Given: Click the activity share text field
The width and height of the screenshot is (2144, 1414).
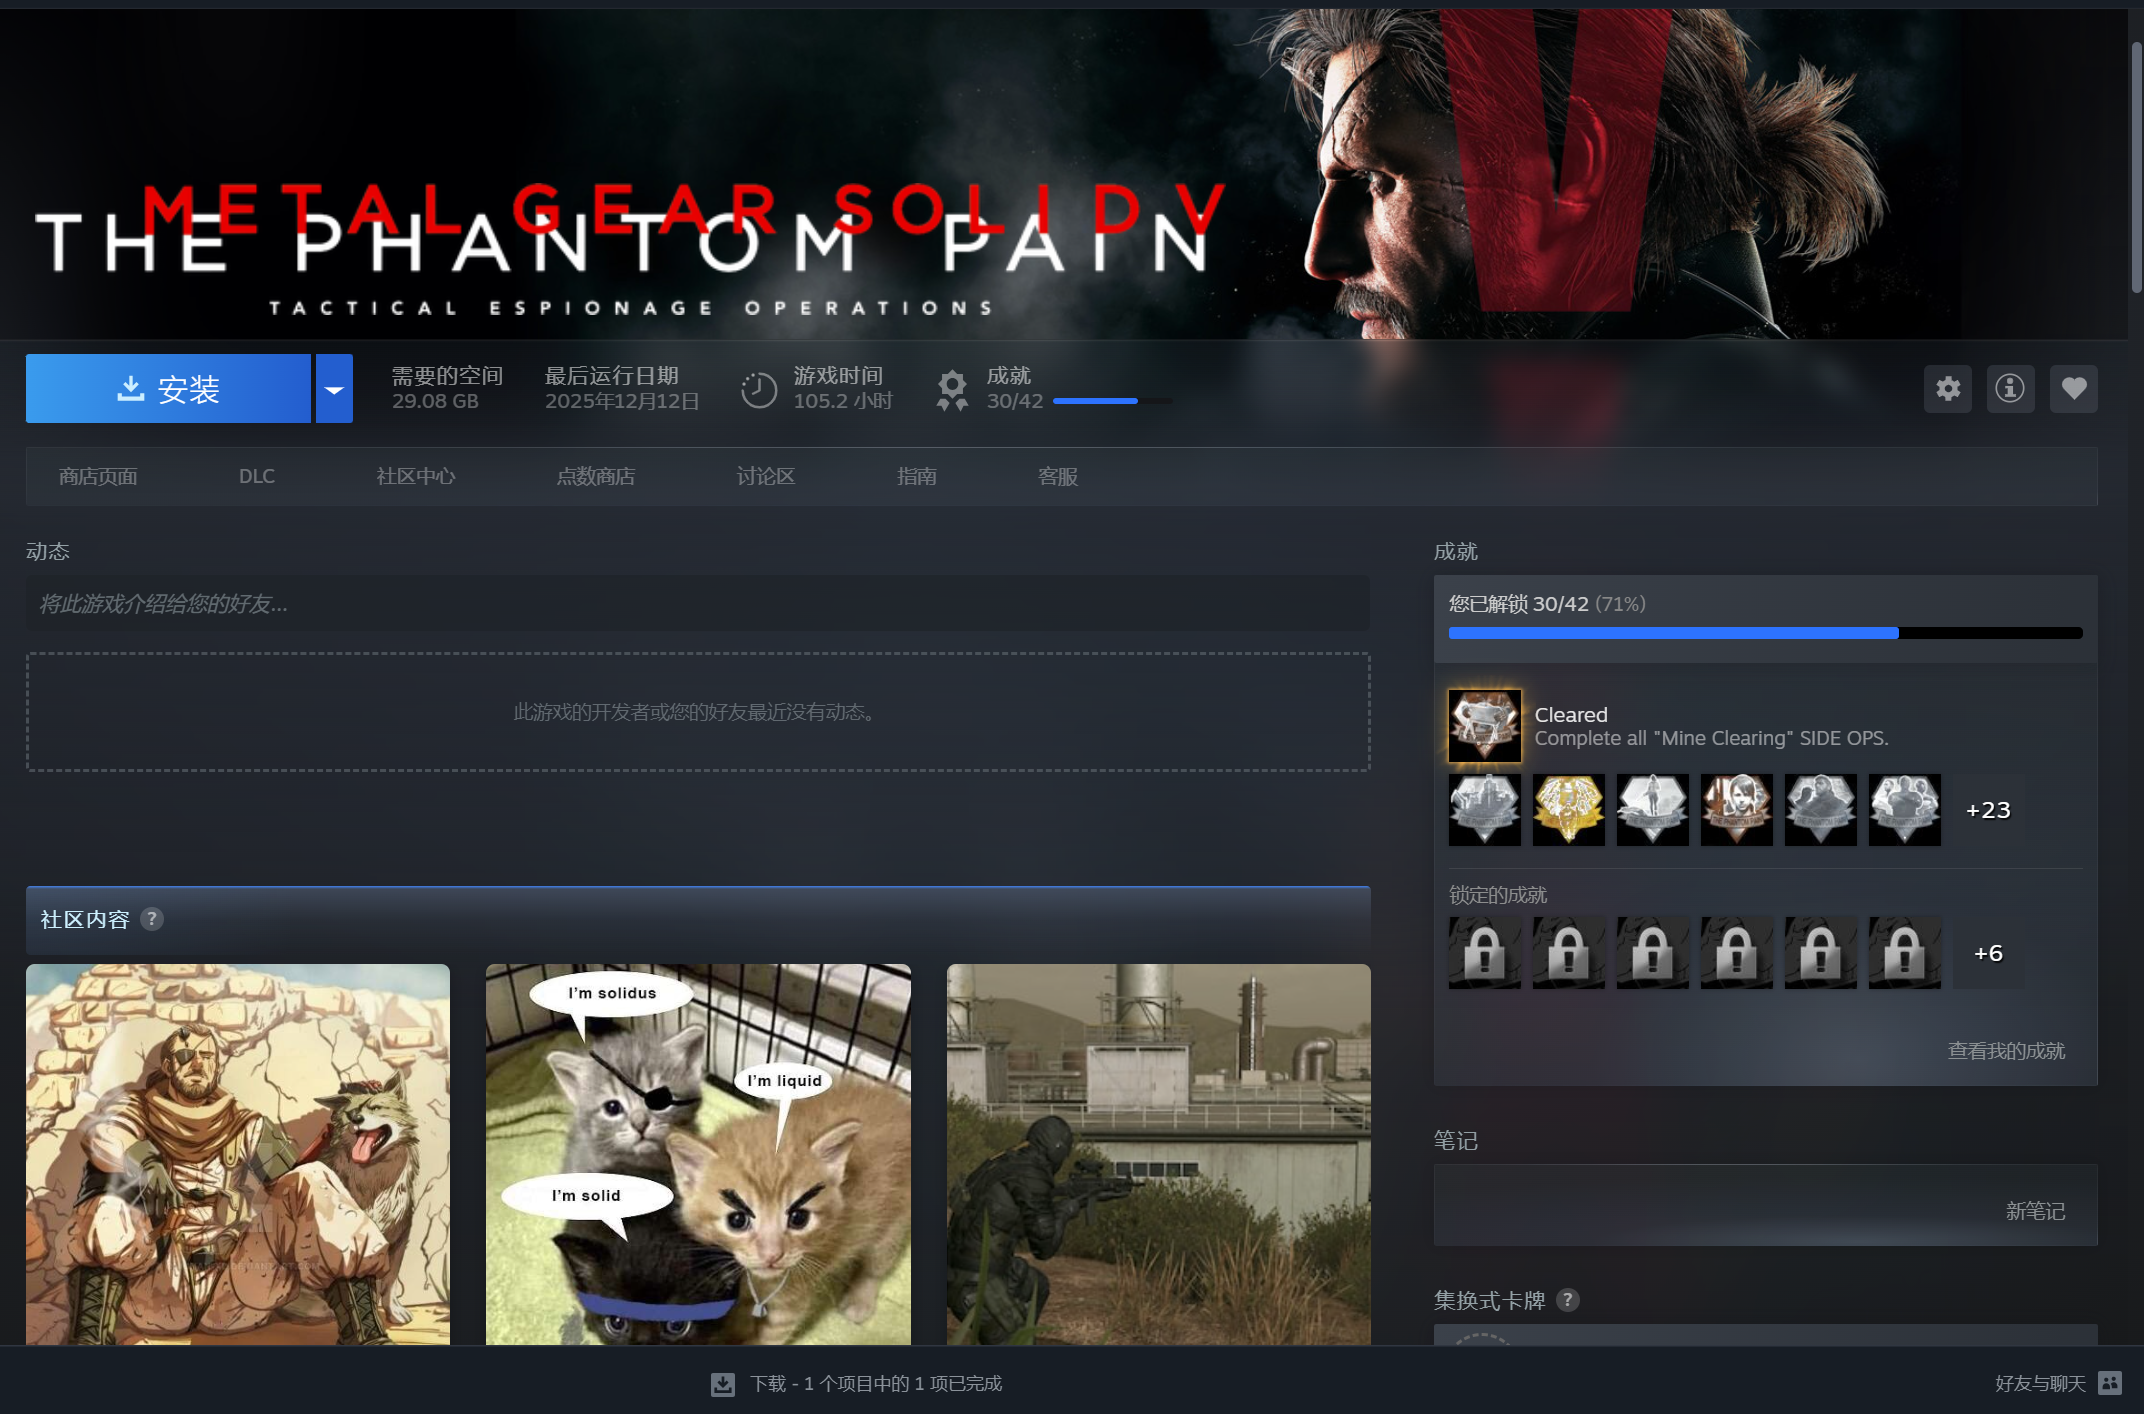Looking at the screenshot, I should pos(697,604).
